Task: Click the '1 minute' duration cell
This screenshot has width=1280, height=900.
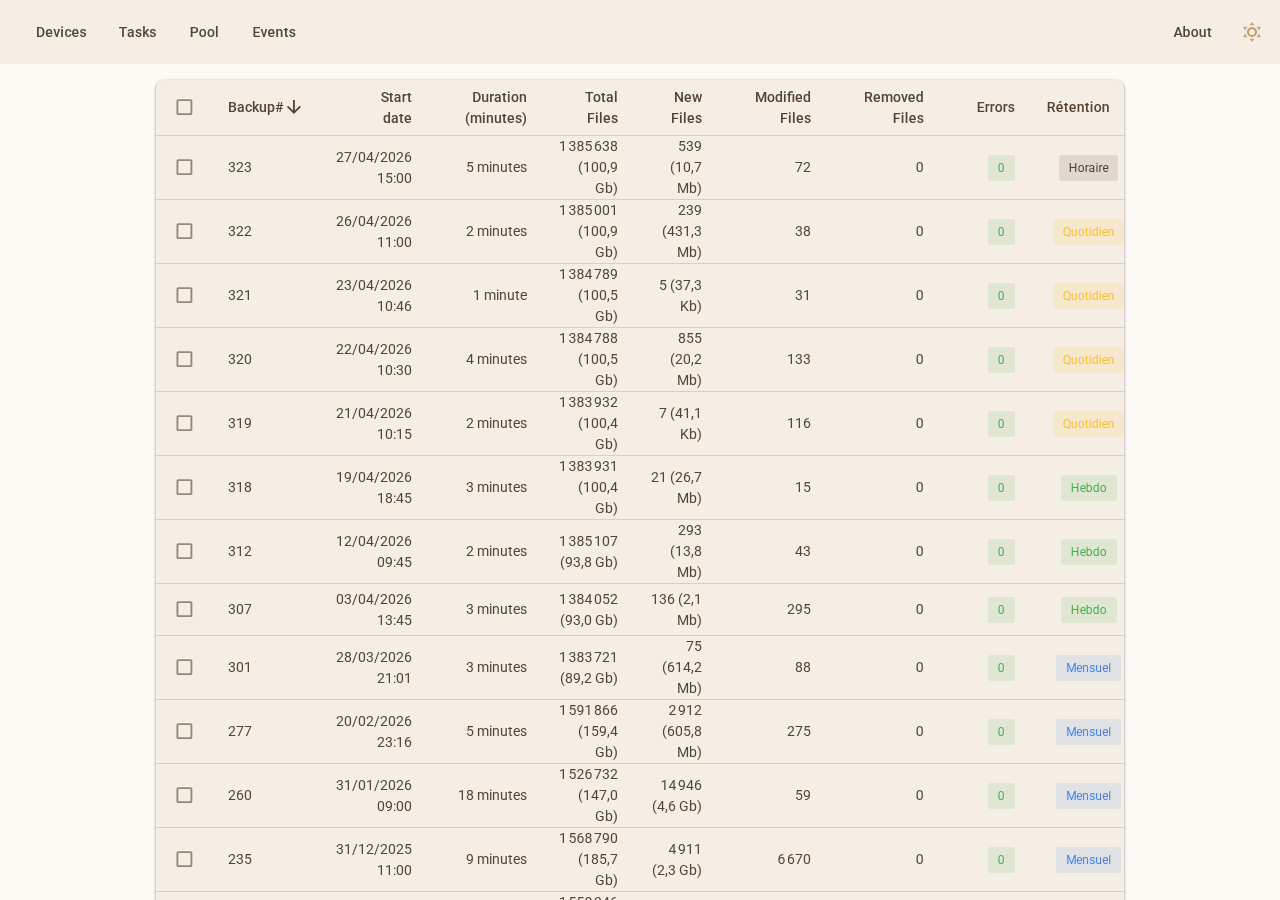Action: (500, 295)
